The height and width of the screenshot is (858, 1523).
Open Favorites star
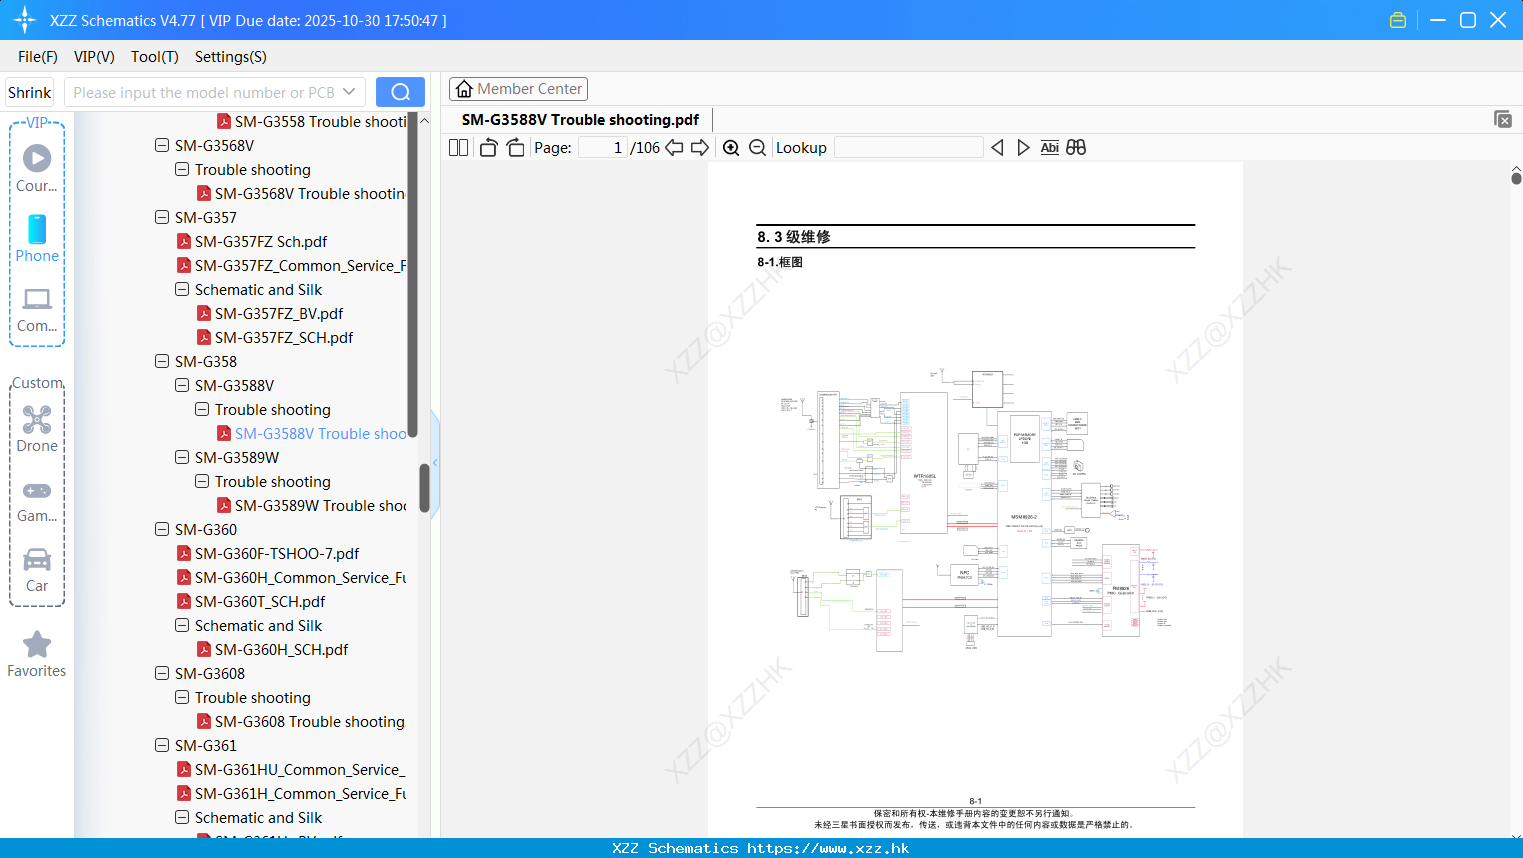(37, 654)
